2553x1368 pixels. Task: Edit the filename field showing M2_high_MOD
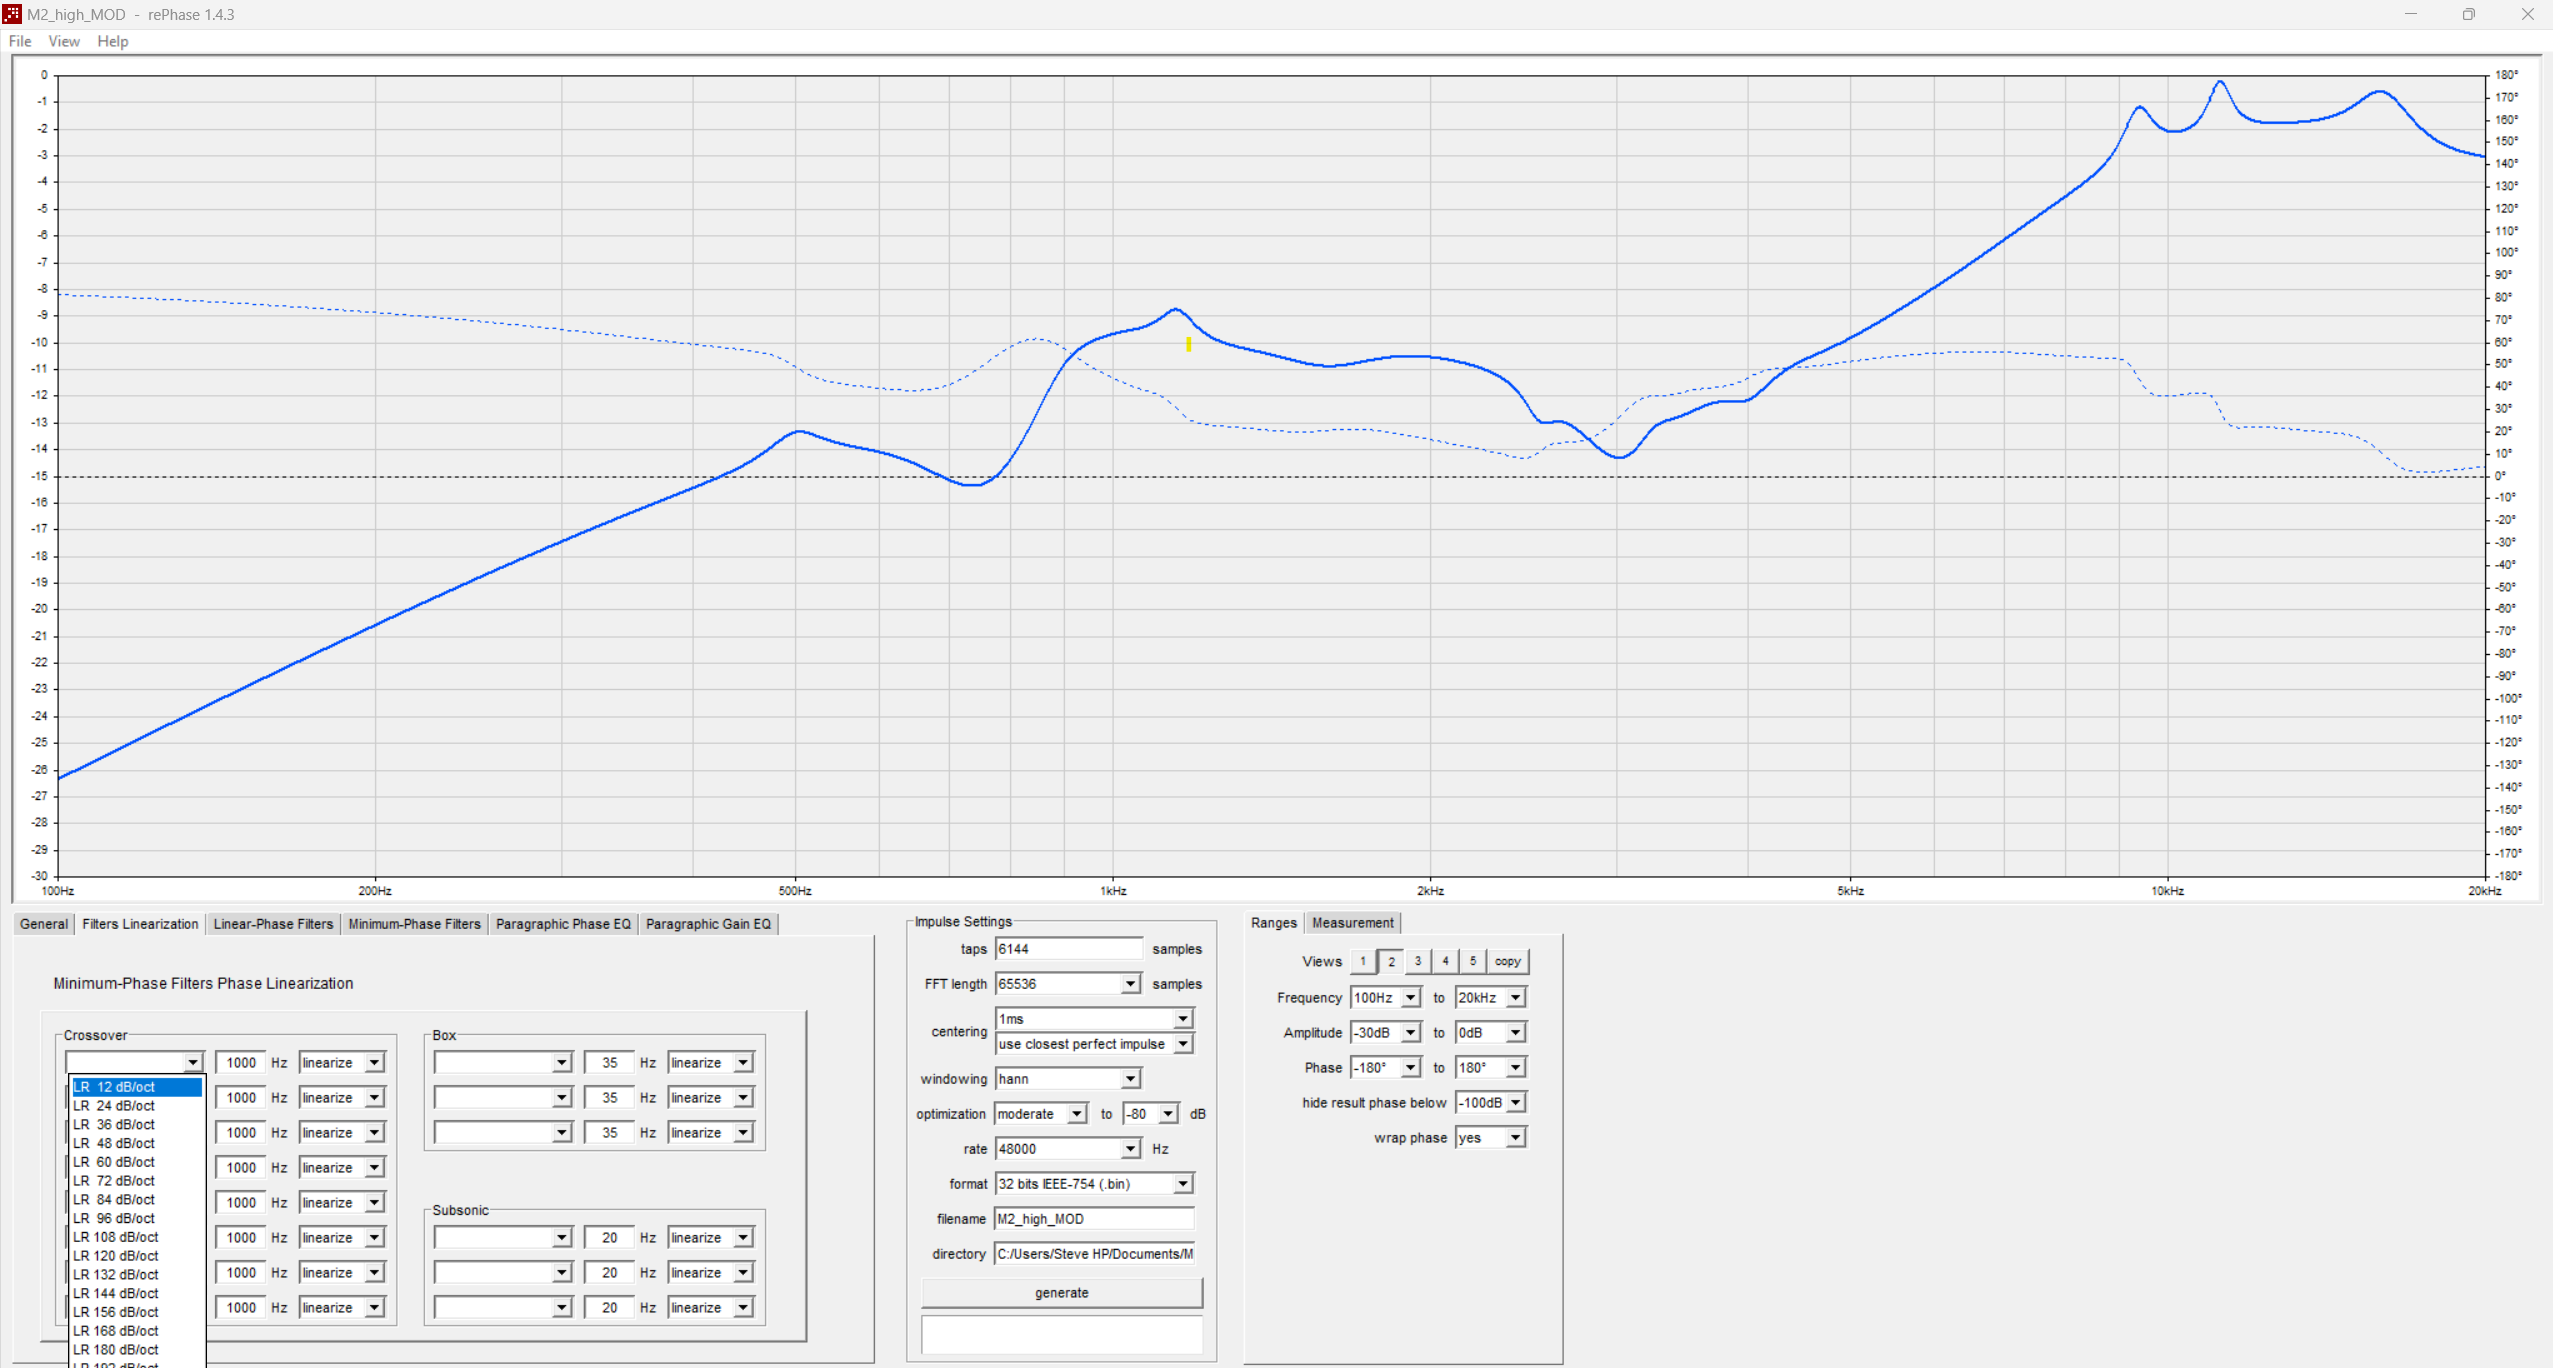coord(1092,1218)
